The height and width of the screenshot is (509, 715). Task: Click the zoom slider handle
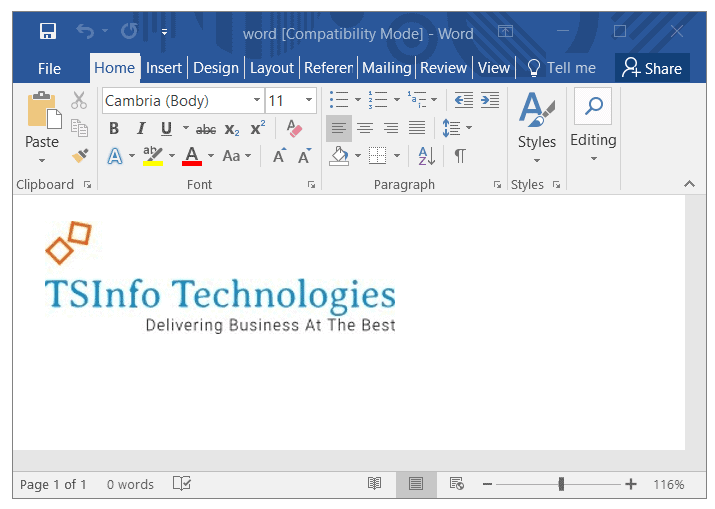(561, 484)
